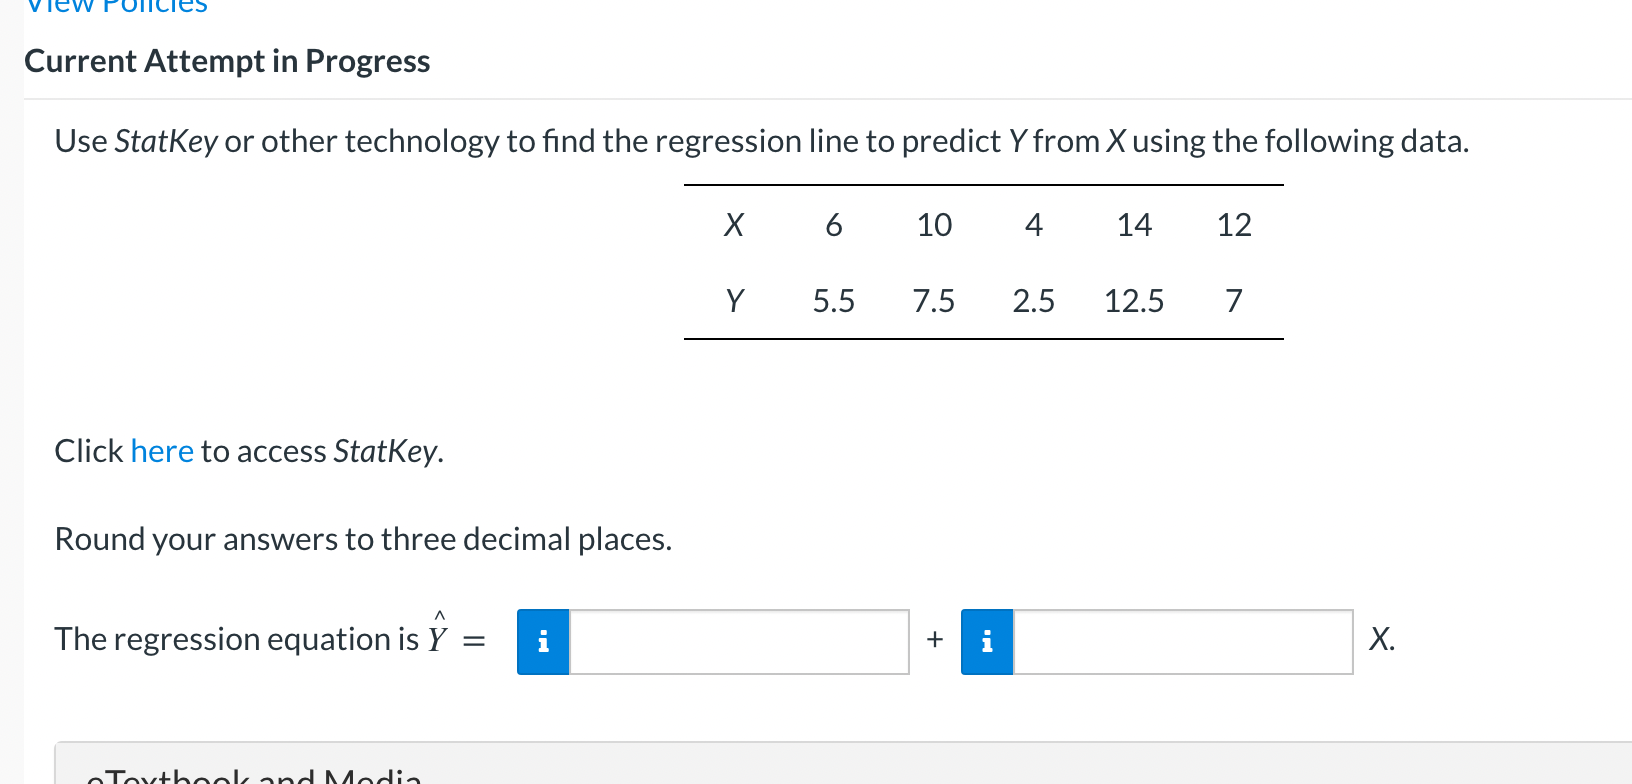This screenshot has height=784, width=1632.
Task: Click the Current Attempt in Progress heading
Action: click(x=227, y=60)
